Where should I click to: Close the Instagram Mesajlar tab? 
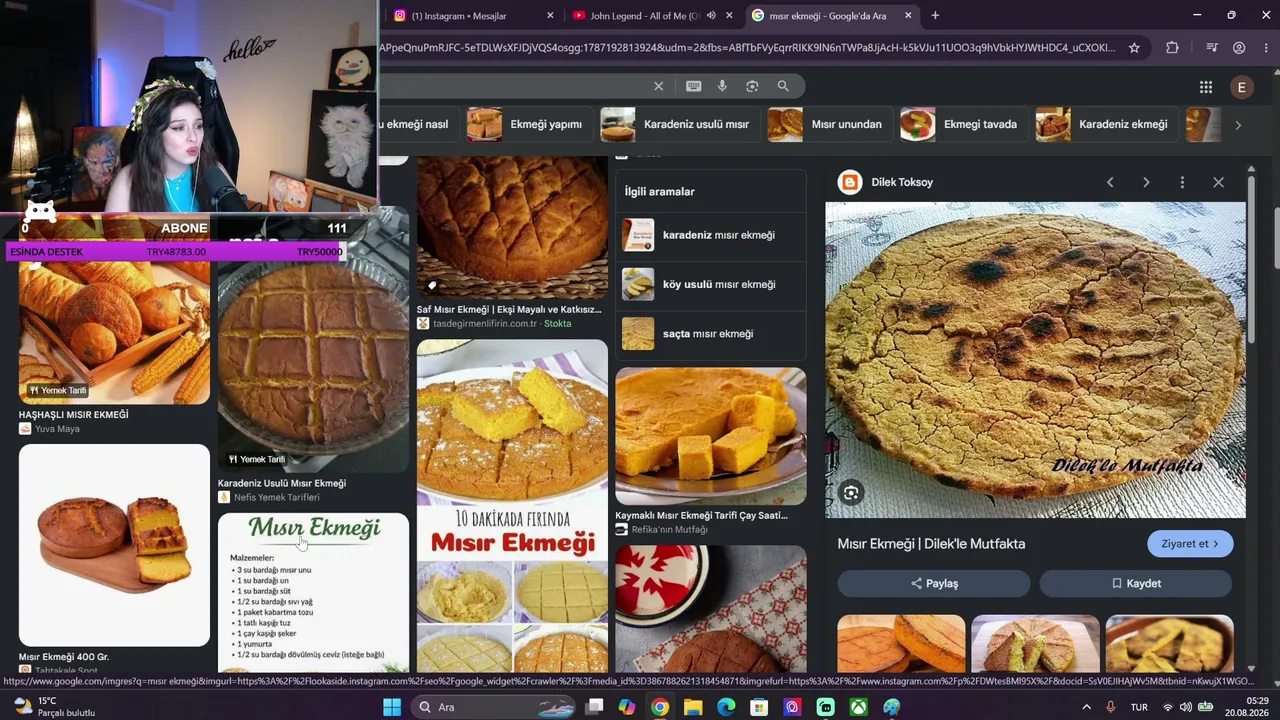[550, 15]
